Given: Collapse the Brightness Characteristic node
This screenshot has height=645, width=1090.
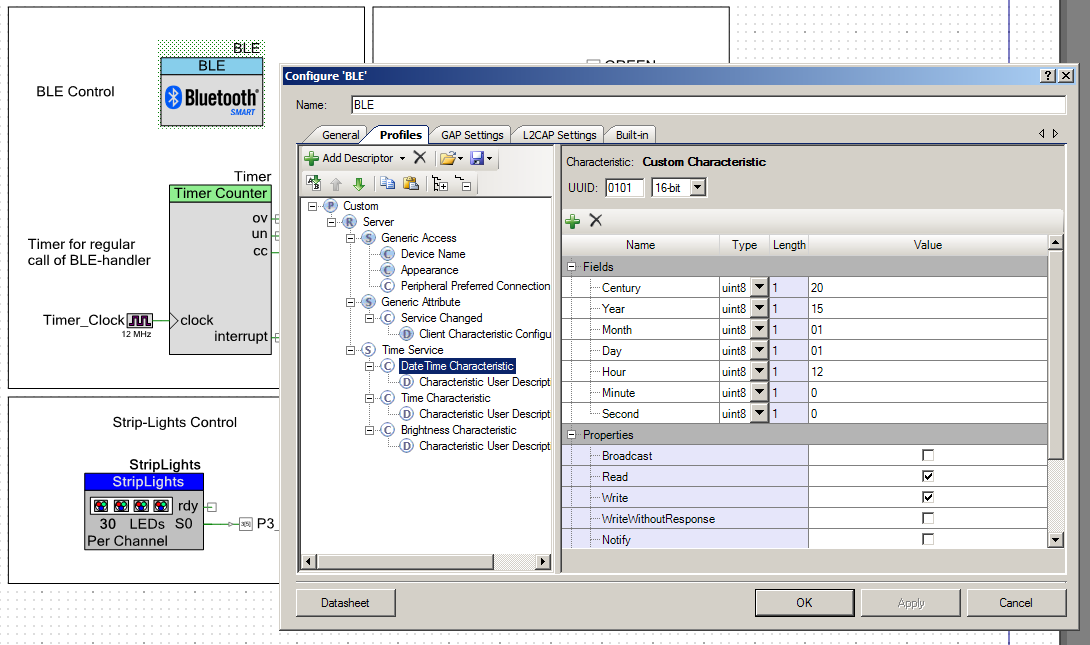Looking at the screenshot, I should tap(370, 430).
